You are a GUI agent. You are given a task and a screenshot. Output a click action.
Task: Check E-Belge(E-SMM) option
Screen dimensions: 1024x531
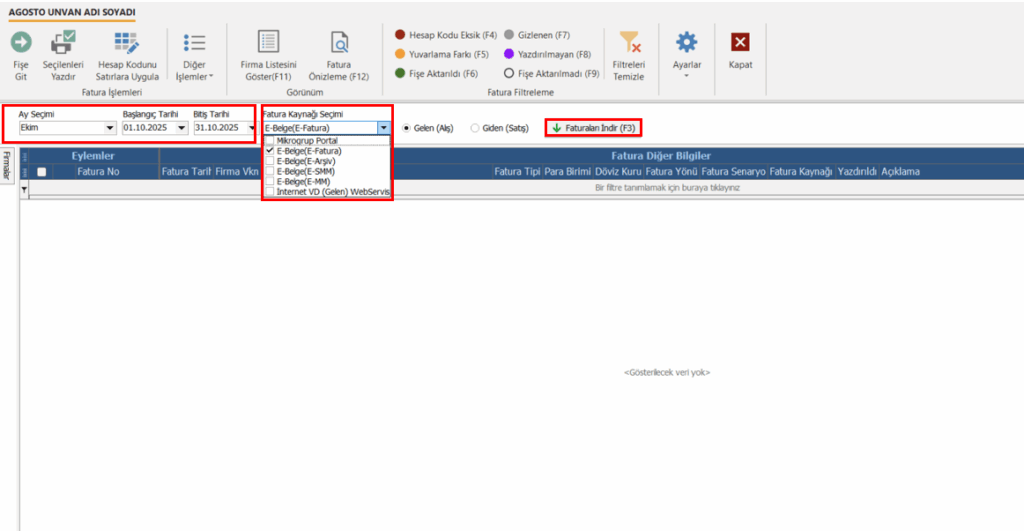[270, 171]
